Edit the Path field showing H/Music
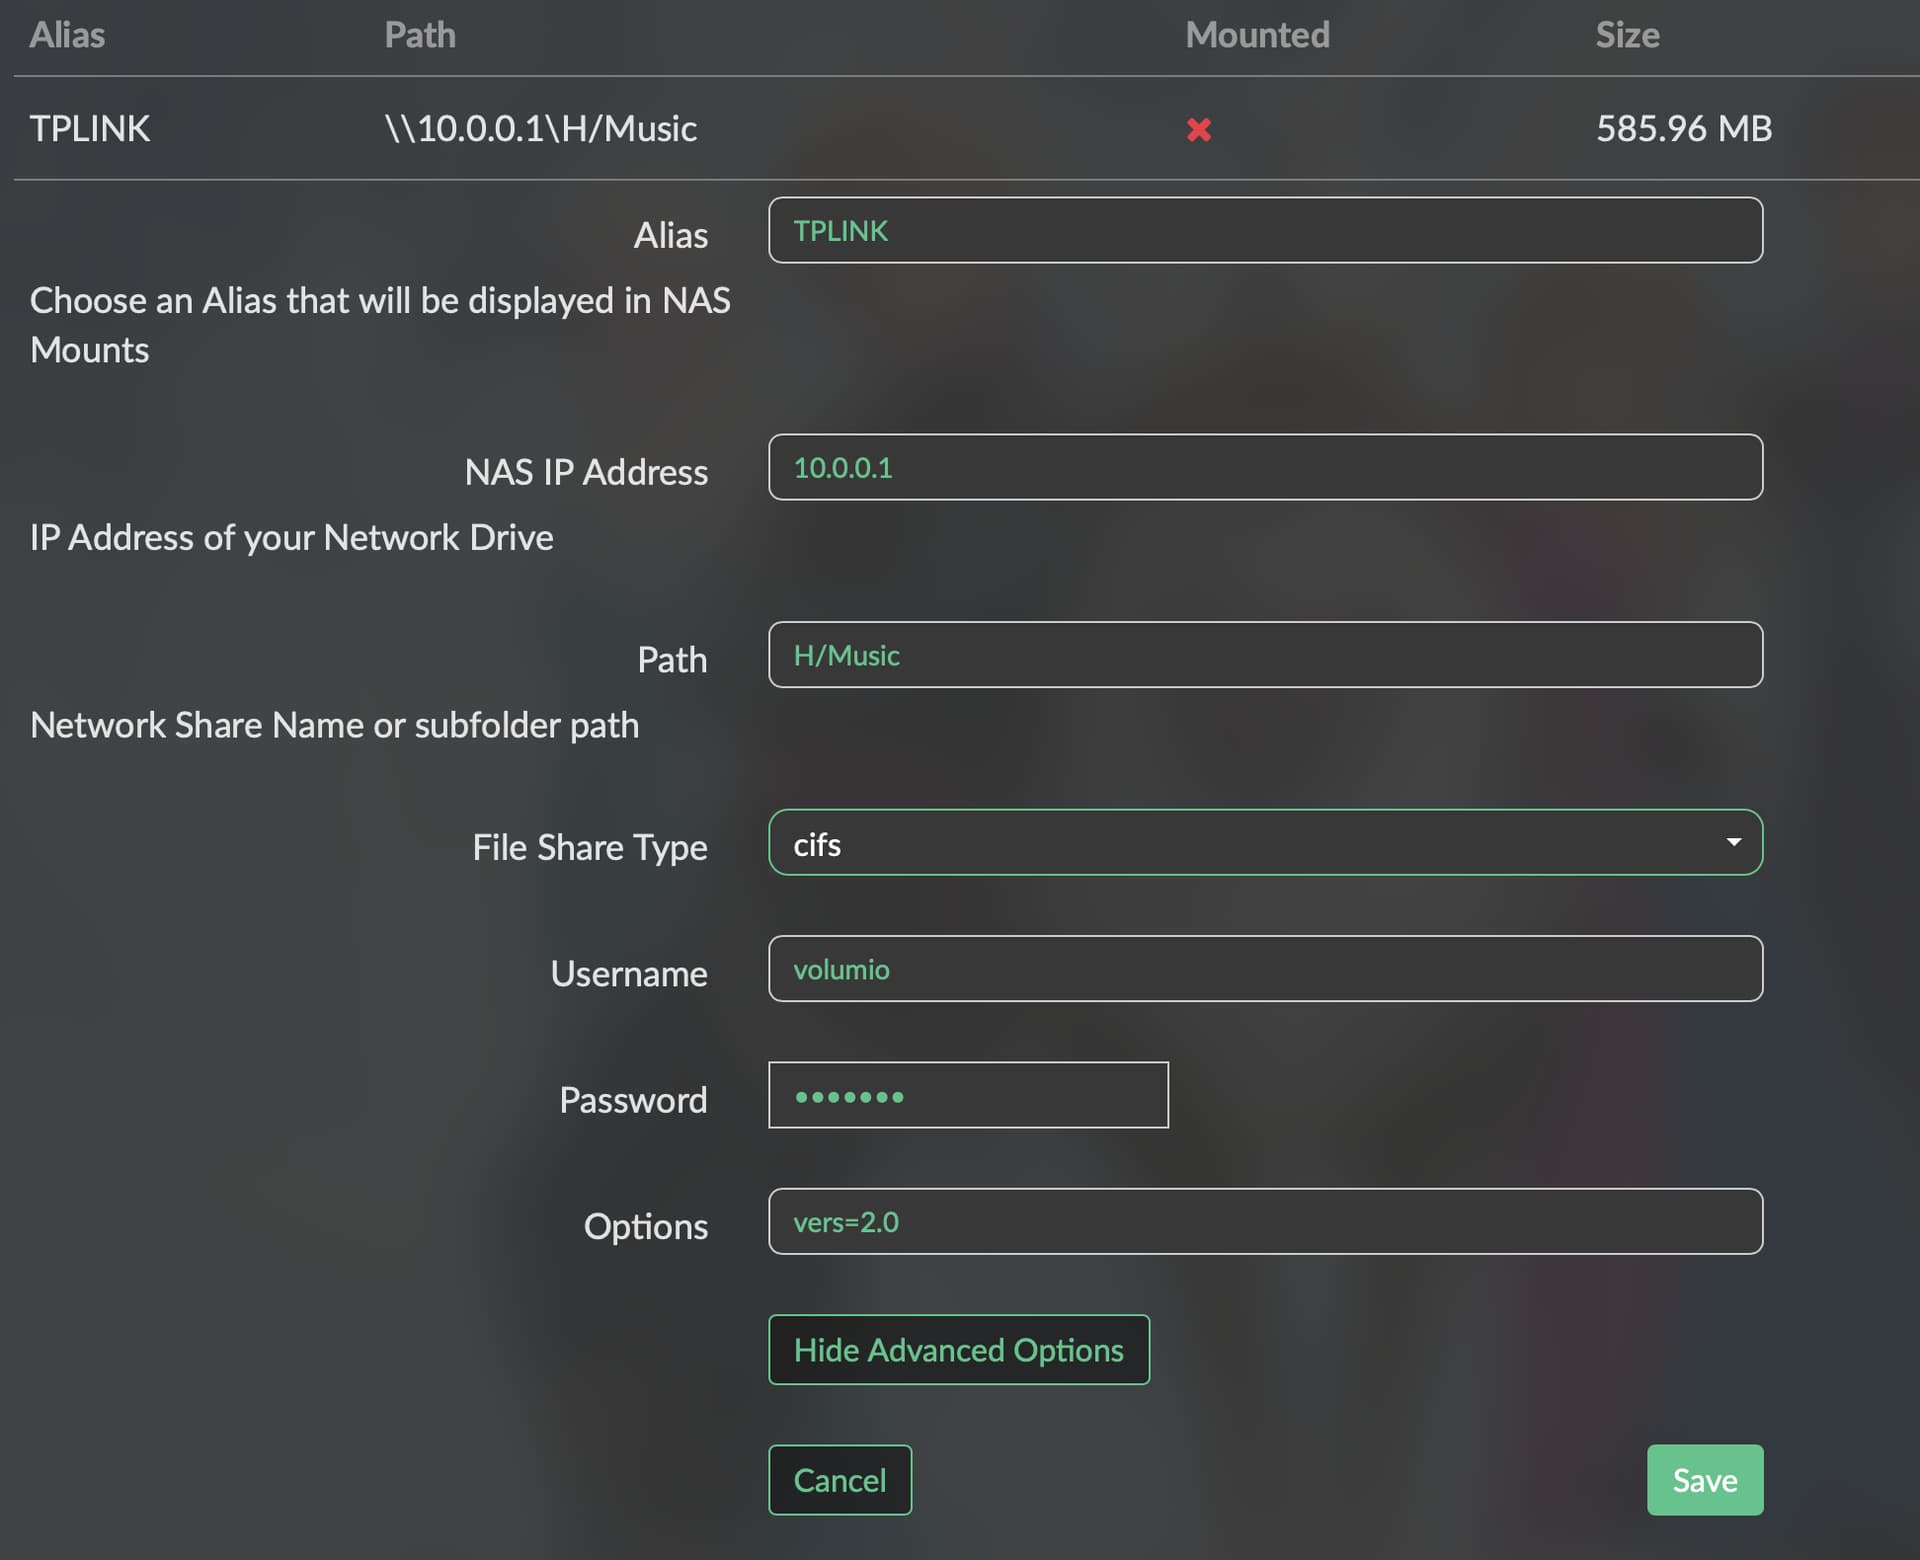Screen dimensions: 1920x1560 click(x=1264, y=655)
